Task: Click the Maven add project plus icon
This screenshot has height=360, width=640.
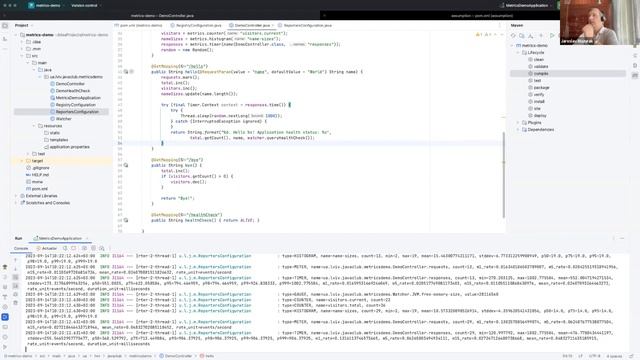Action: pyautogui.click(x=541, y=36)
